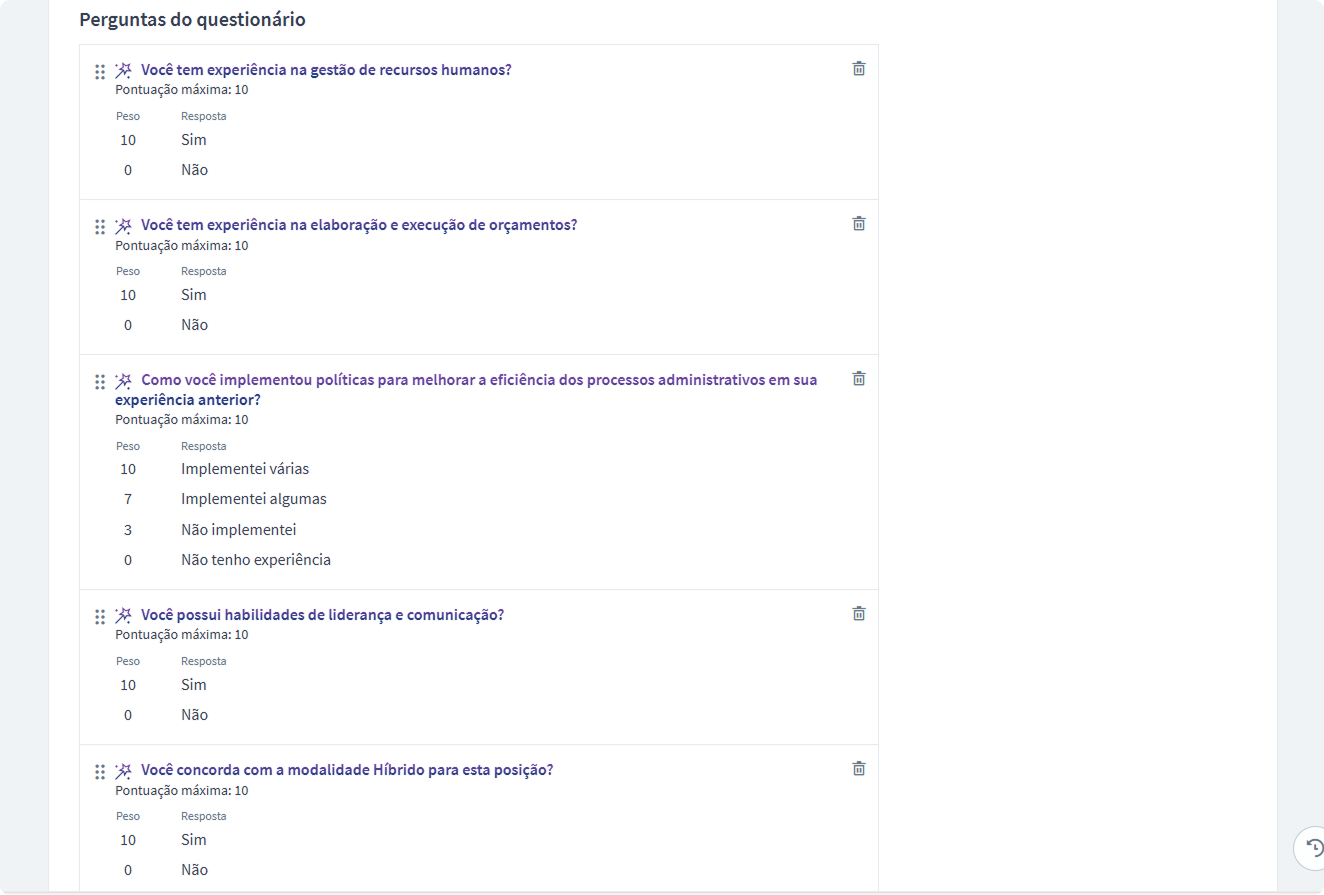Open question about gestão de recursos humanos
The height and width of the screenshot is (895, 1324).
click(x=326, y=70)
